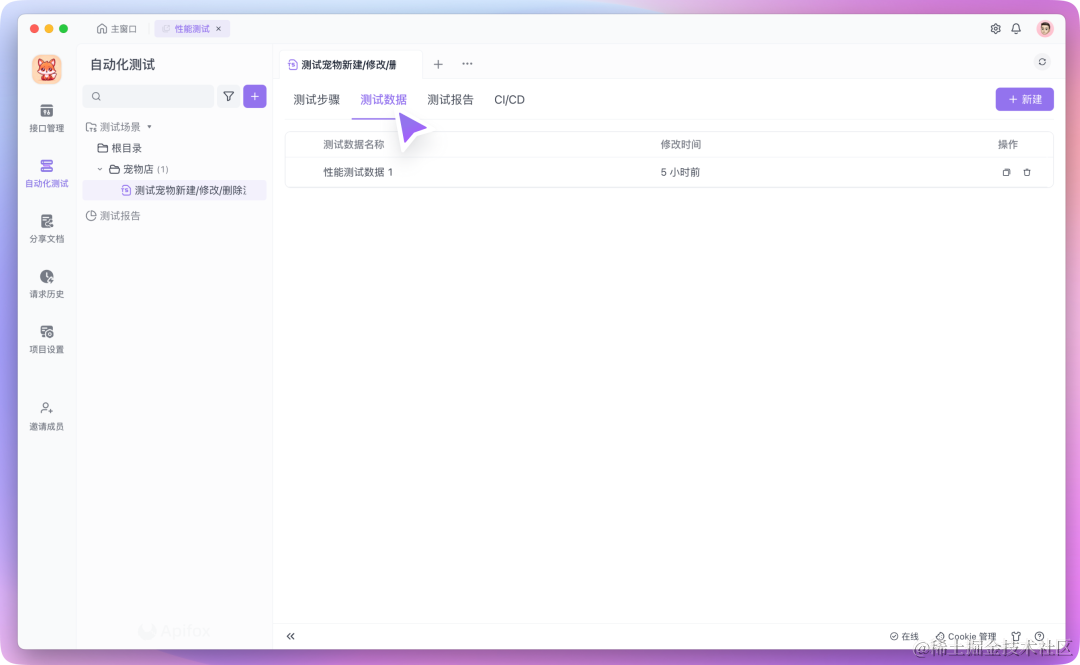Screen dimensions: 1080x665
Task: Select 测试宠物新建/修改/删 document tab
Action: point(351,64)
